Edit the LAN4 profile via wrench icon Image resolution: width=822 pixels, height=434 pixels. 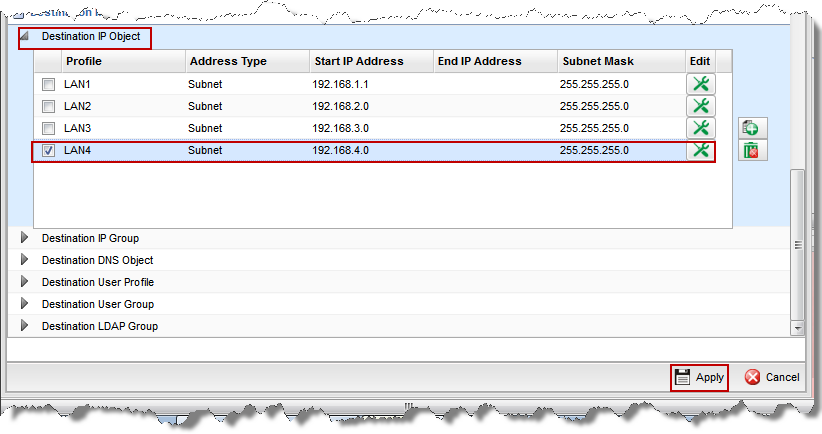pos(701,150)
